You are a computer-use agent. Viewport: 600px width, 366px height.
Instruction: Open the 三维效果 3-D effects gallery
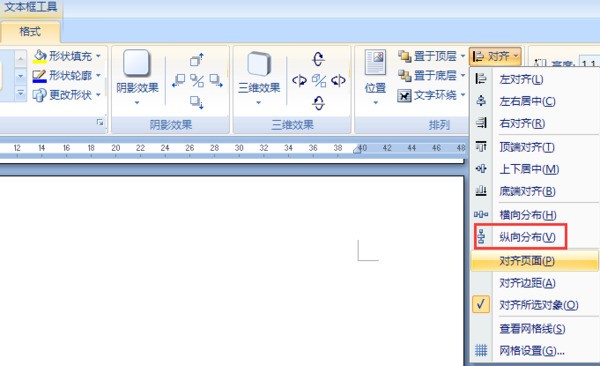[x=259, y=78]
